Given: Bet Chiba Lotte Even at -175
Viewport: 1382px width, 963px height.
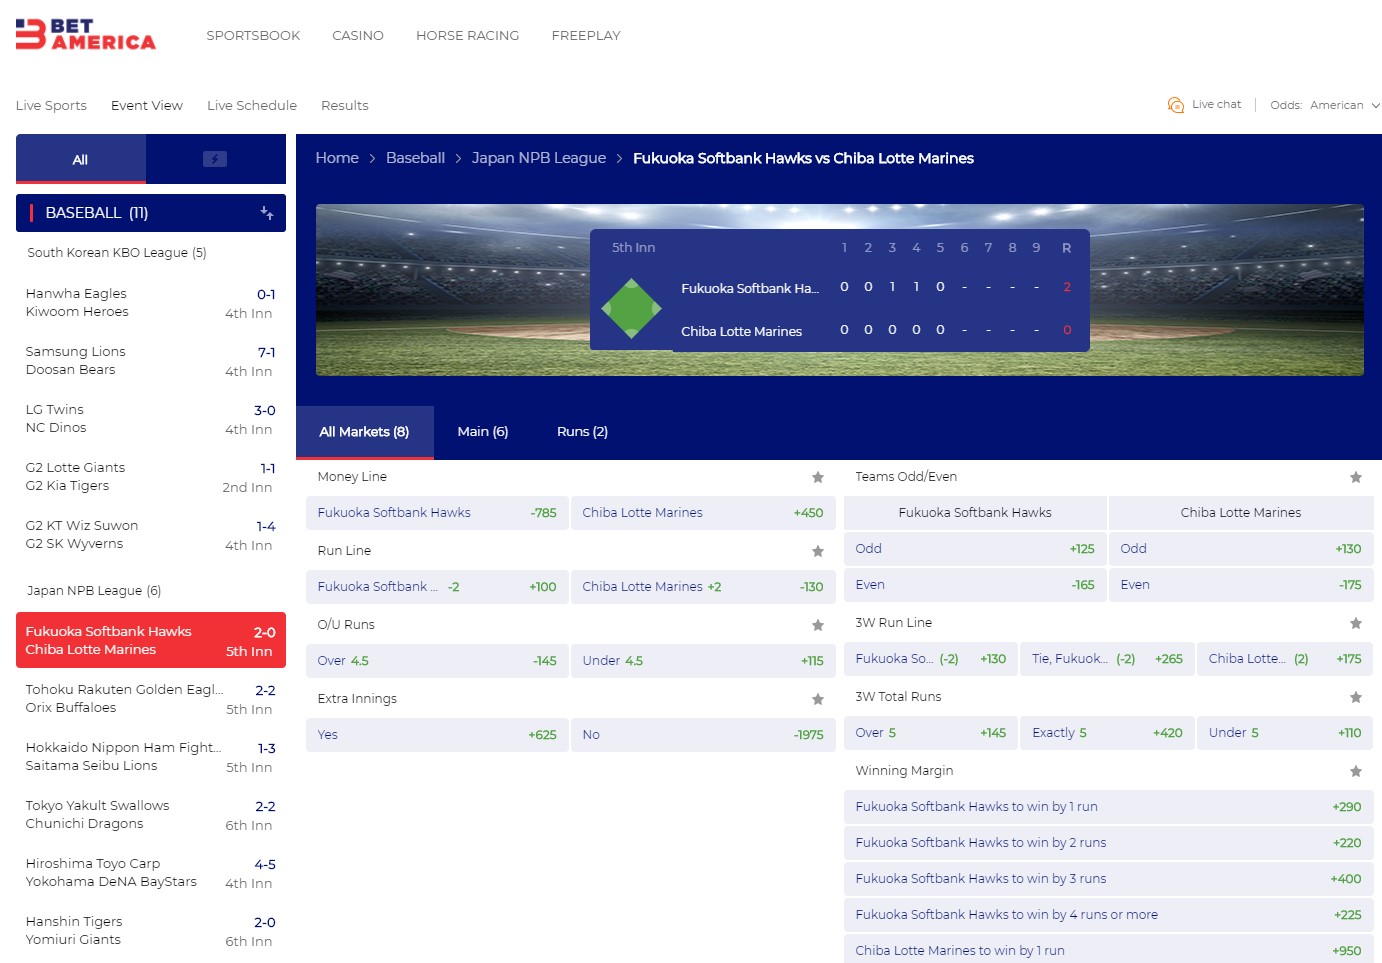Looking at the screenshot, I should click(x=1241, y=585).
